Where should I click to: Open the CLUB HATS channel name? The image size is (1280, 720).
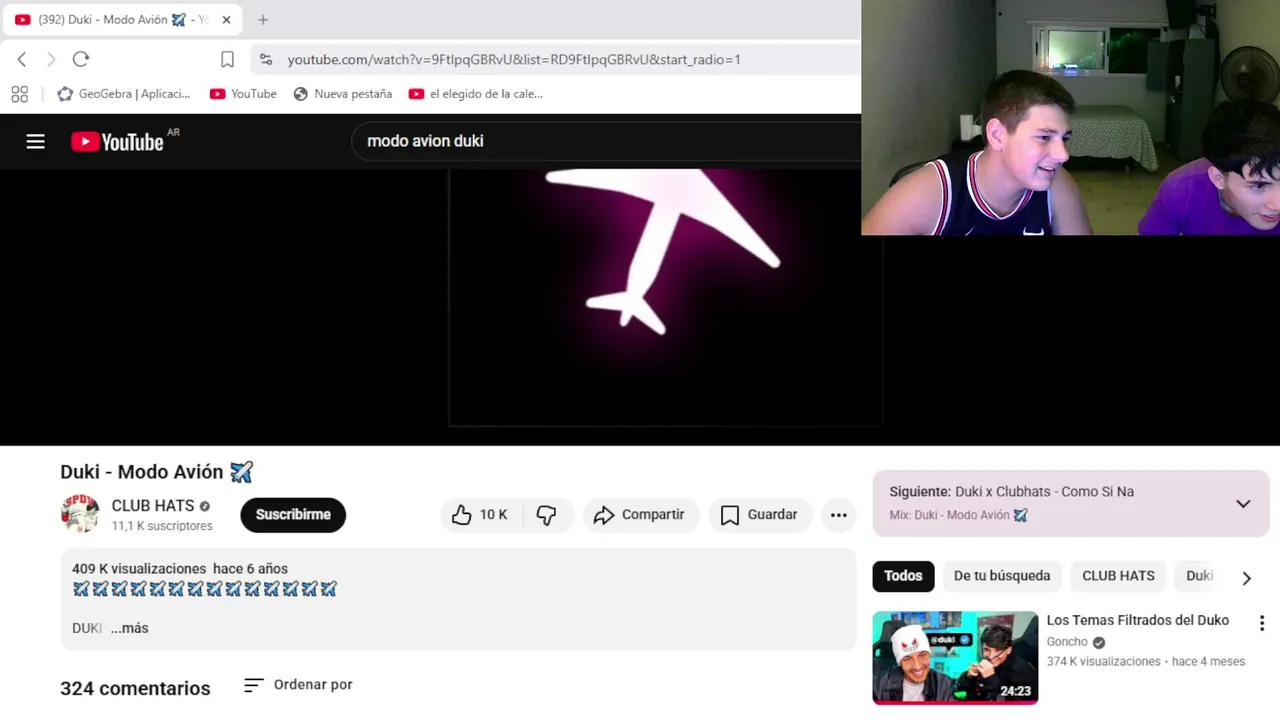point(153,506)
